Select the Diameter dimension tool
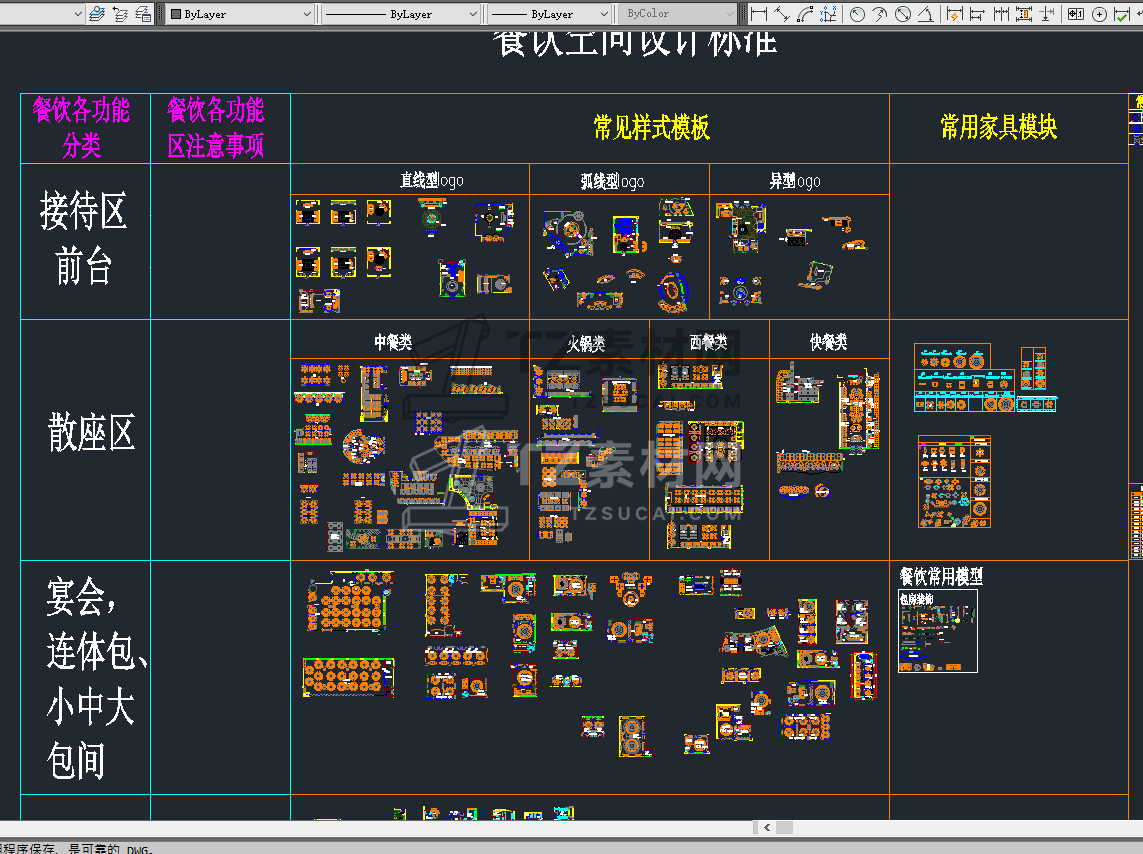Screen dimensions: 1143x854 902,13
